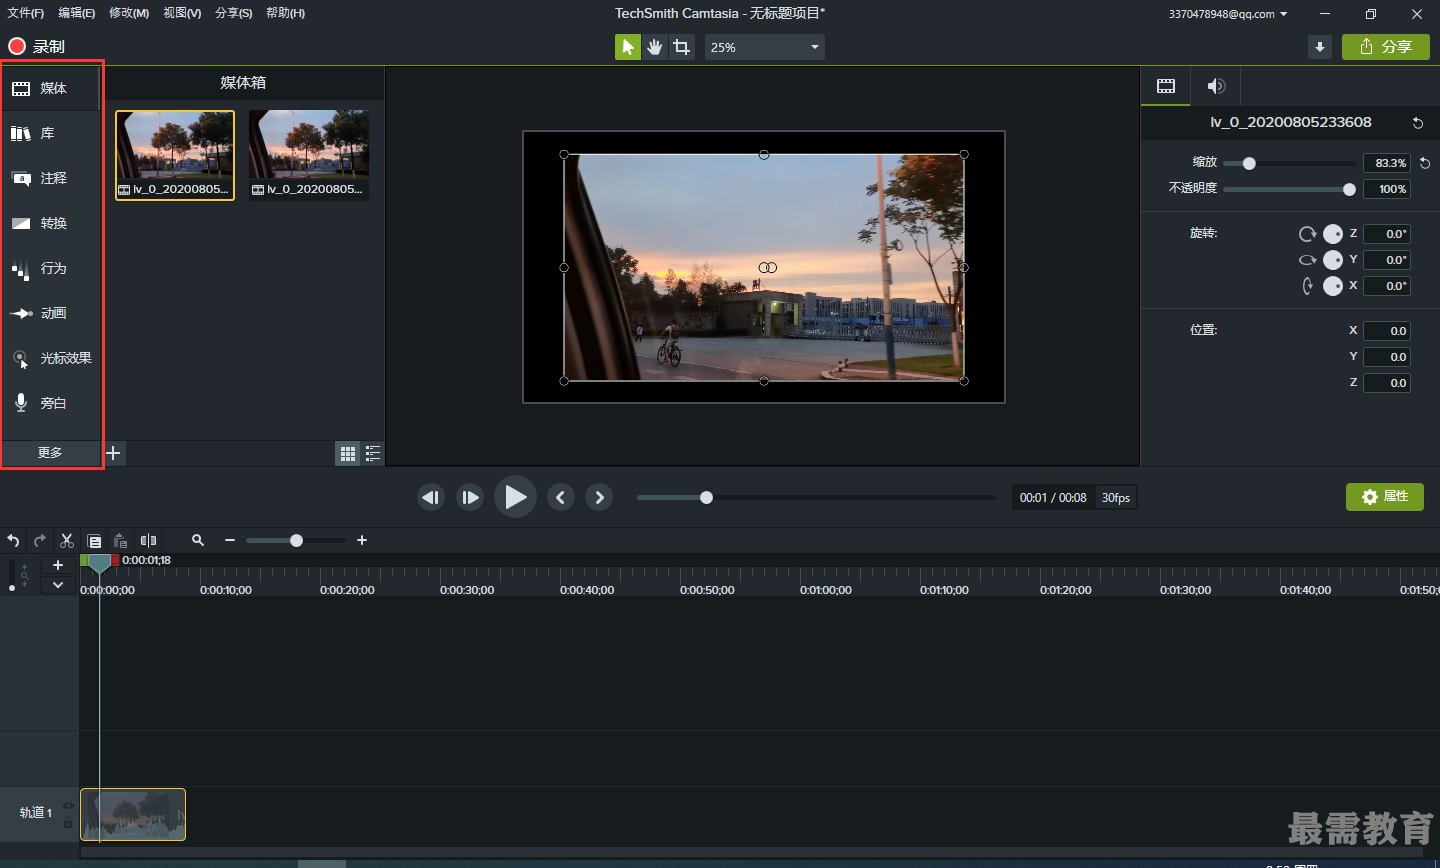The image size is (1440, 868).
Task: Open the 行为 behaviors tab
Action: point(51,268)
